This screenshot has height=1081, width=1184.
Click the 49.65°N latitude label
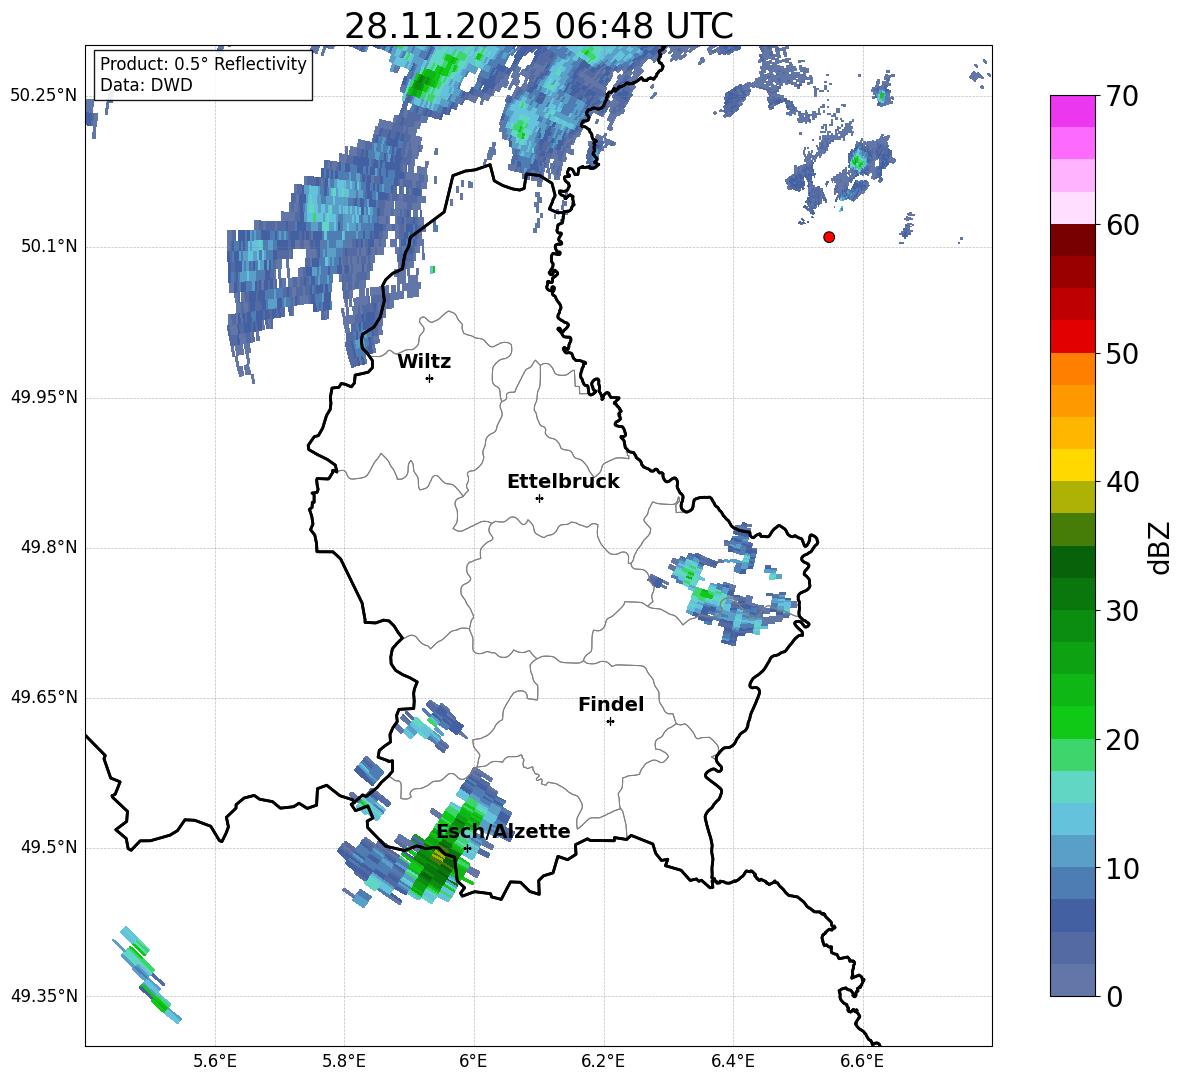coord(44,697)
